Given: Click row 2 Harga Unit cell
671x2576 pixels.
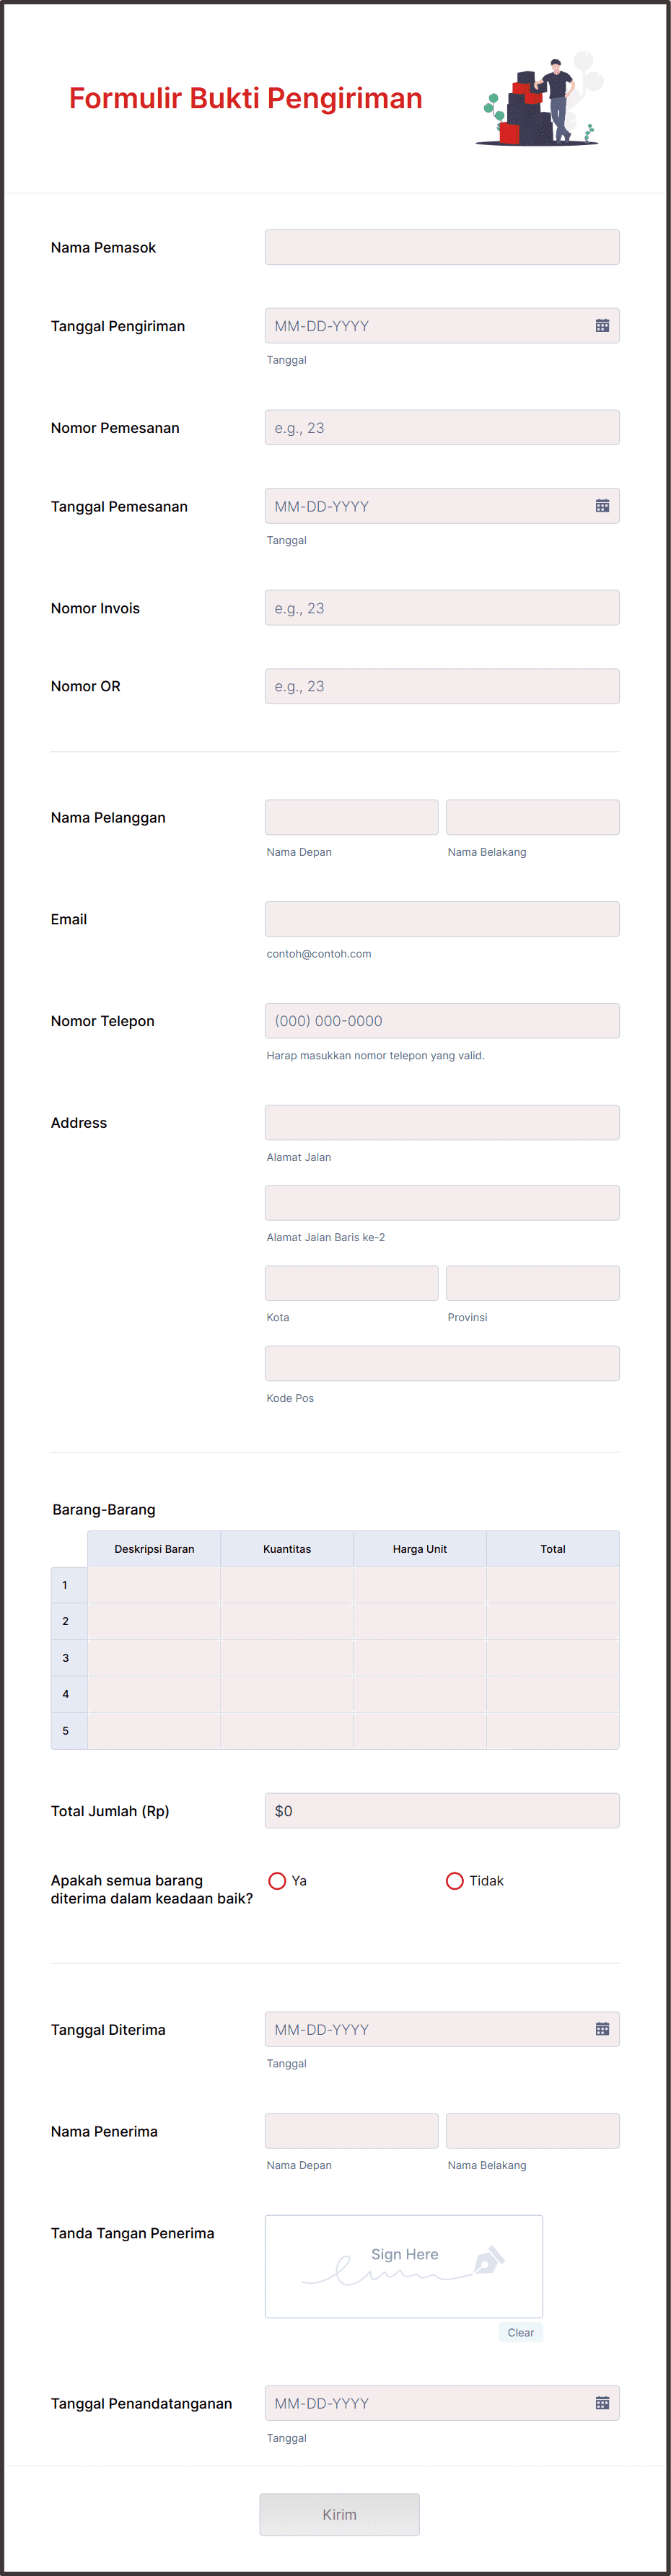Looking at the screenshot, I should click(x=420, y=1621).
